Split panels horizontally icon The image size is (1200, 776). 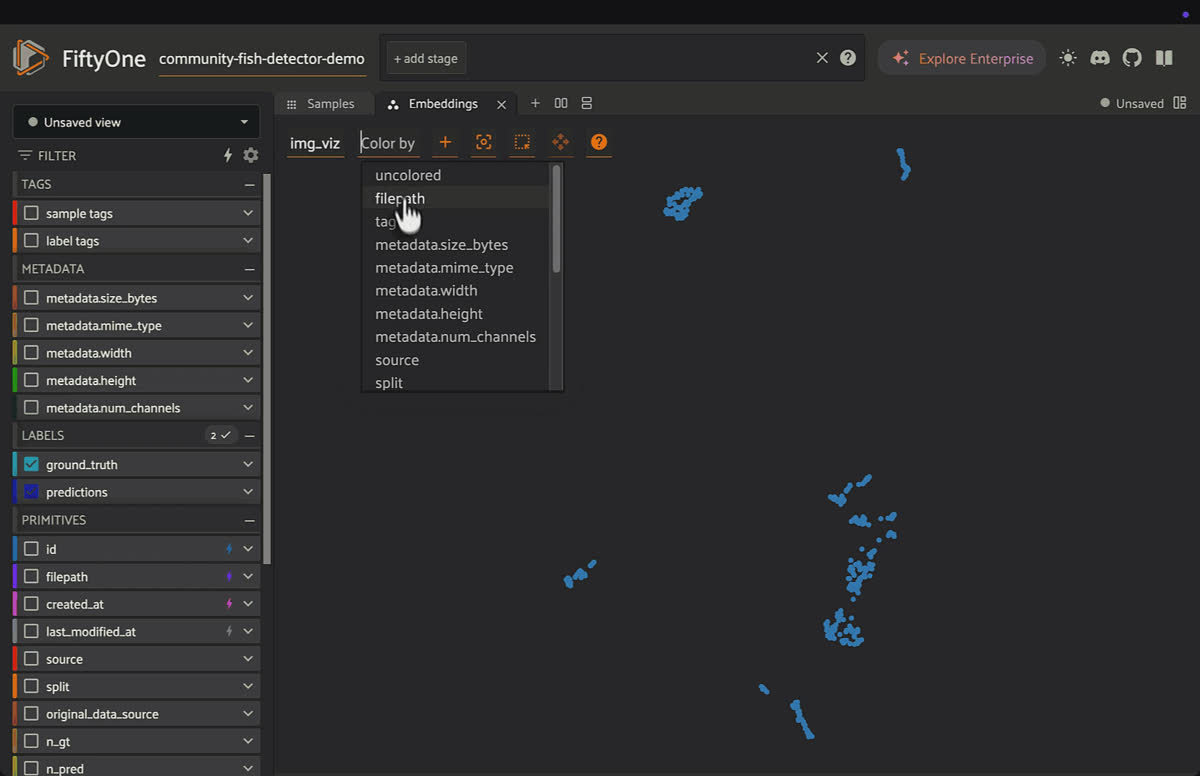coord(561,103)
